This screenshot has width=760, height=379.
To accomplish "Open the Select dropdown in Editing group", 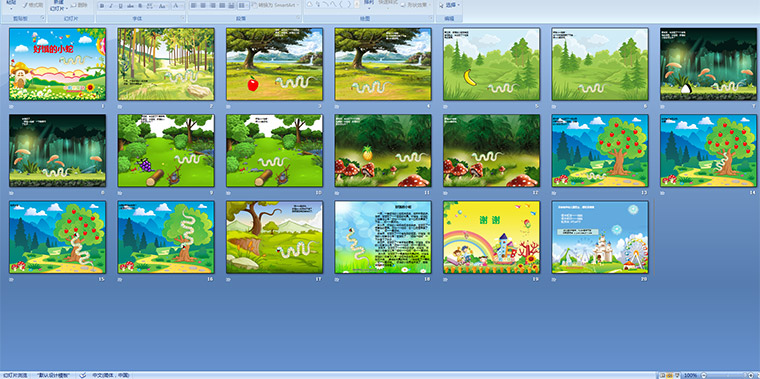I will tap(449, 5).
